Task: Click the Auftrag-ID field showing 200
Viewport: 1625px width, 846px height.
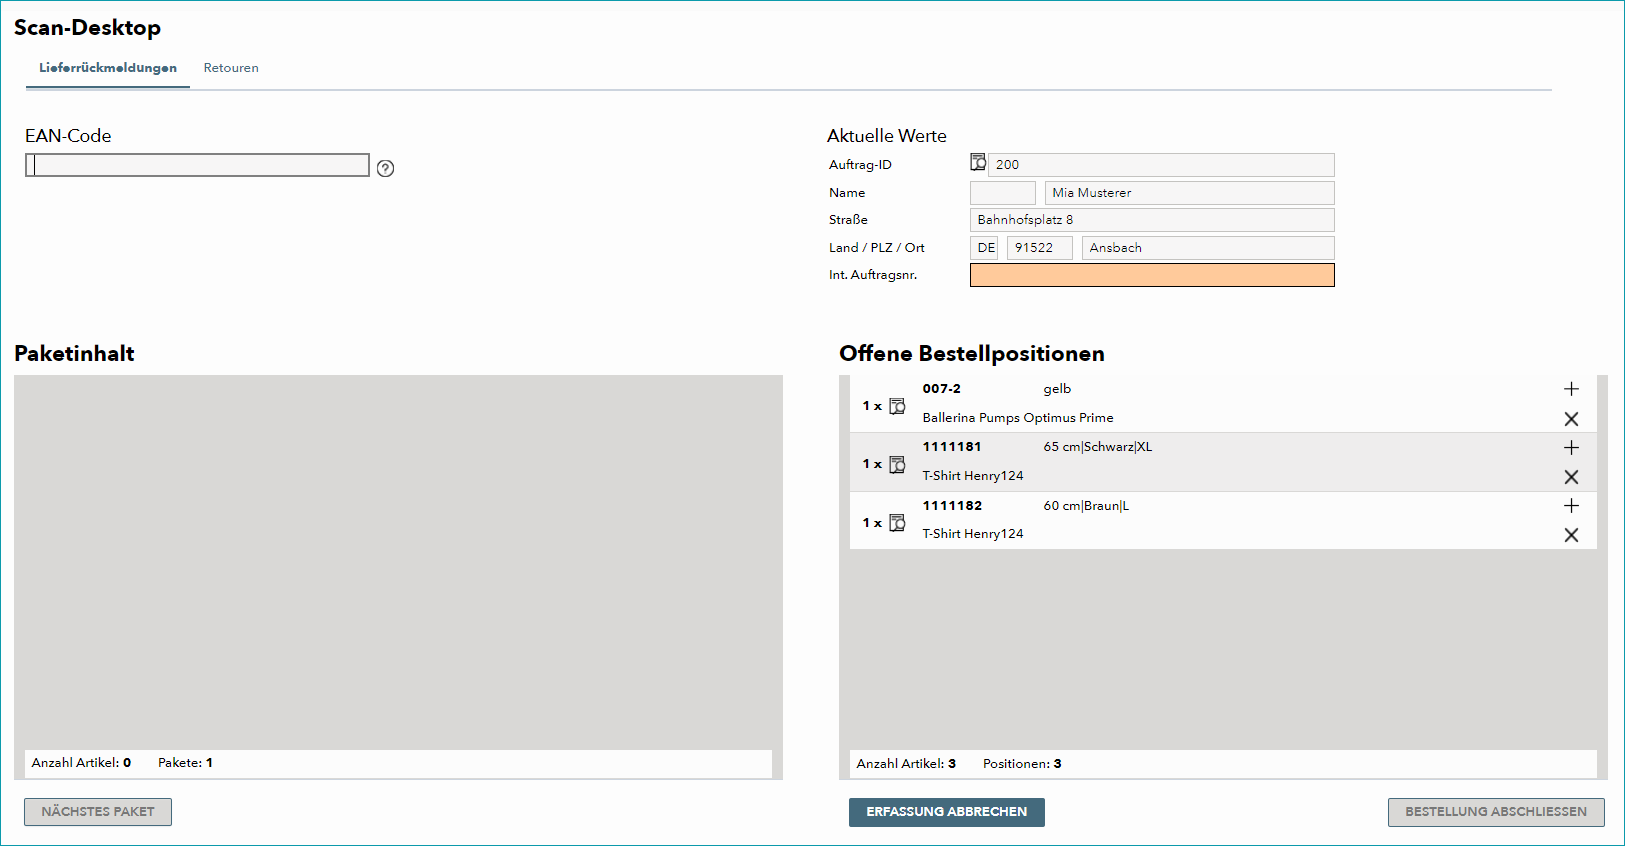Action: click(1161, 165)
